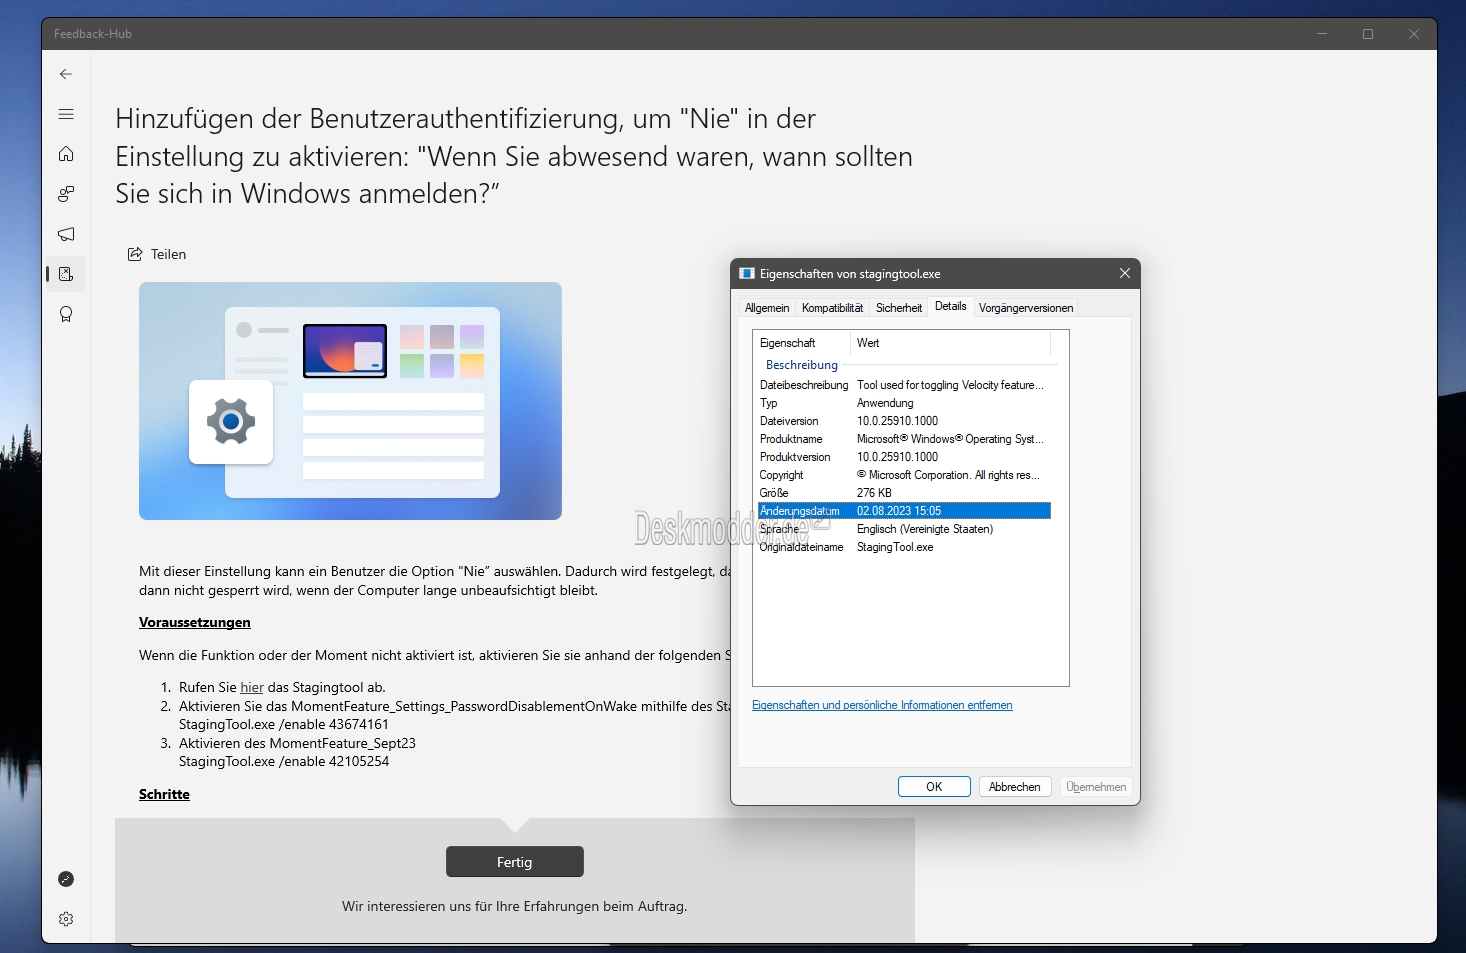Click the Schritte heading
This screenshot has height=953, width=1466.
click(164, 794)
